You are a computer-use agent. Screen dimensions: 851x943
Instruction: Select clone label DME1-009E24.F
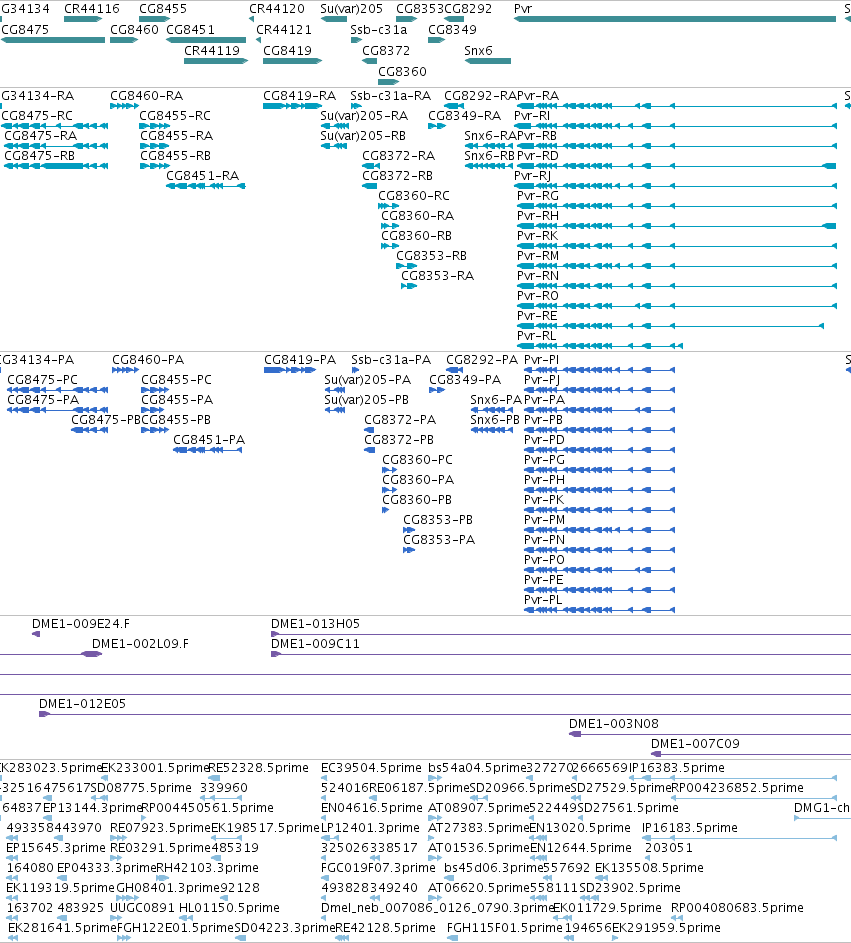[81, 624]
